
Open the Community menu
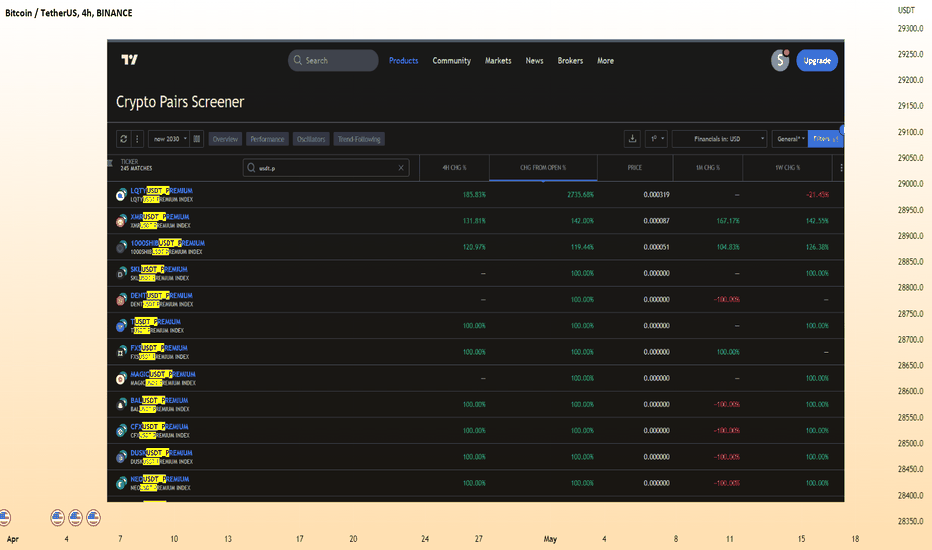(451, 60)
